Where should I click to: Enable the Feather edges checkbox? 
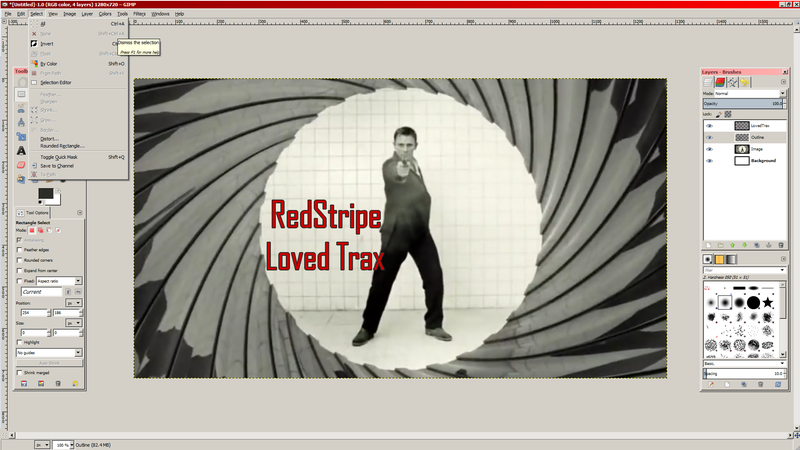click(x=20, y=250)
